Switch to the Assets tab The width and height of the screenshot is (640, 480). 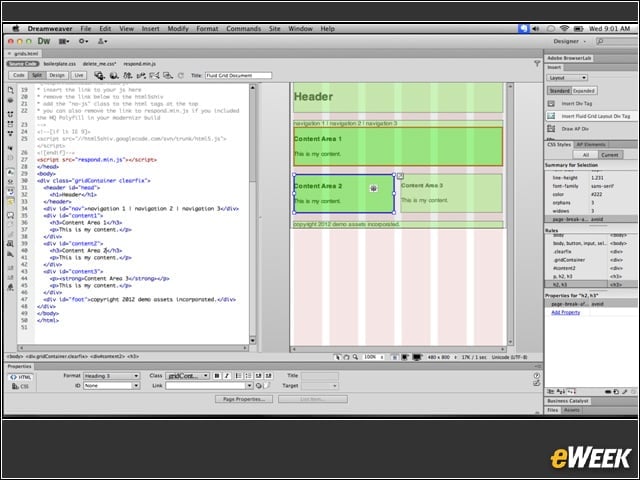coord(571,410)
